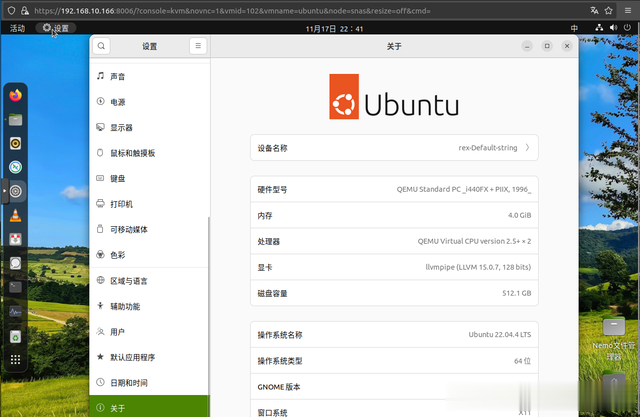The height and width of the screenshot is (417, 640).
Task: Open Firefox from the dock
Action: 16,95
